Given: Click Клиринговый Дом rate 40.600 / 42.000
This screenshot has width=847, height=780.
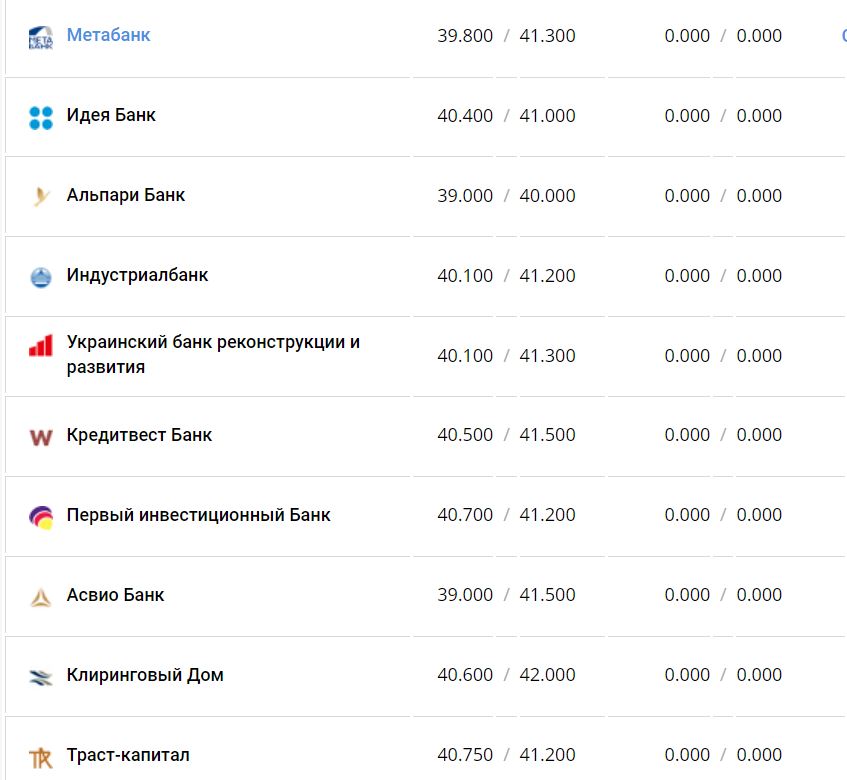Looking at the screenshot, I should tap(506, 675).
